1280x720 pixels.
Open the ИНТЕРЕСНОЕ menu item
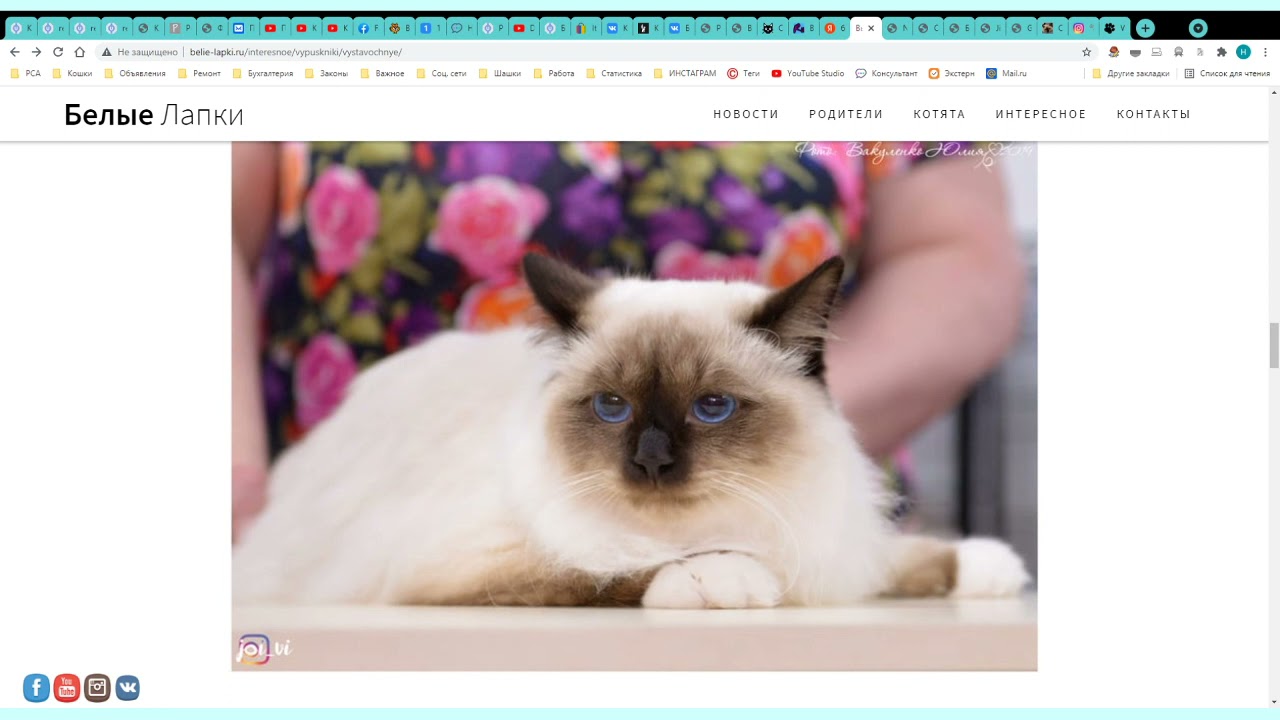tap(1041, 114)
